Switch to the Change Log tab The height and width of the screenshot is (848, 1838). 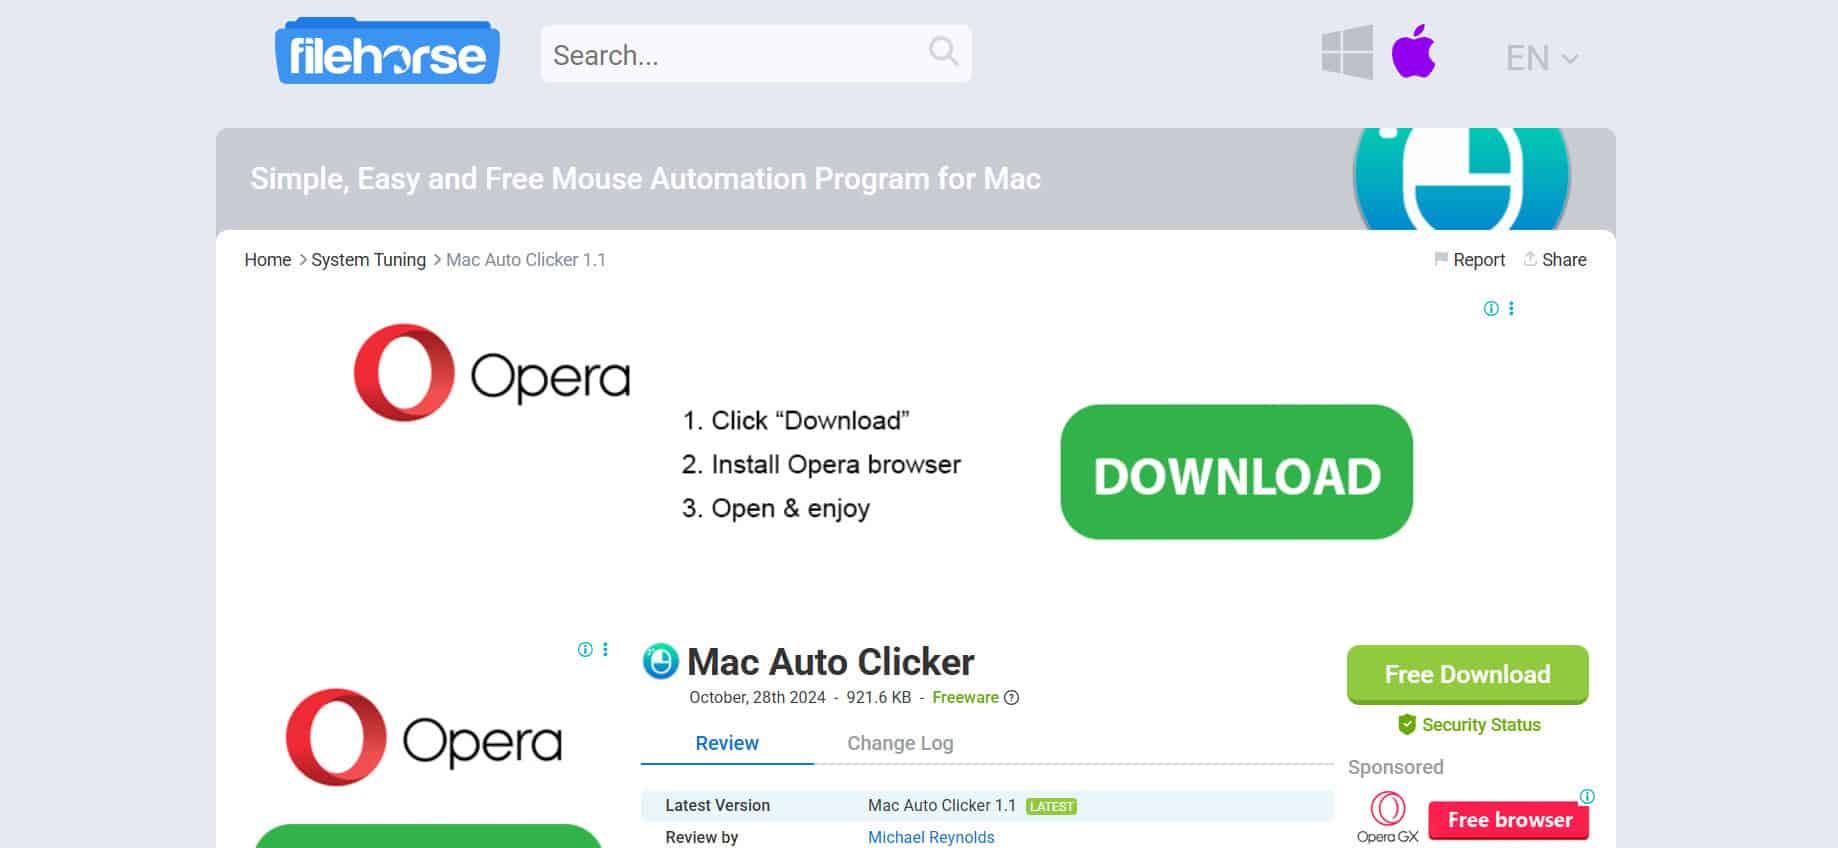pyautogui.click(x=900, y=743)
